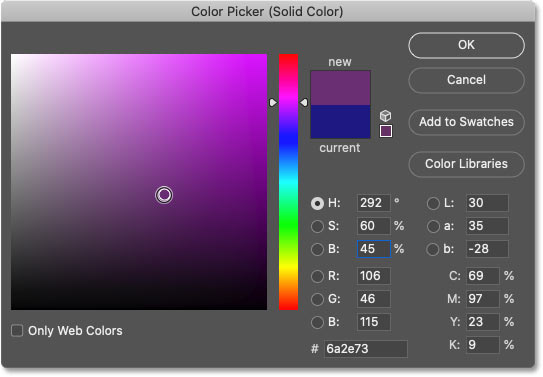
Task: Click the Cancel button
Action: (466, 80)
